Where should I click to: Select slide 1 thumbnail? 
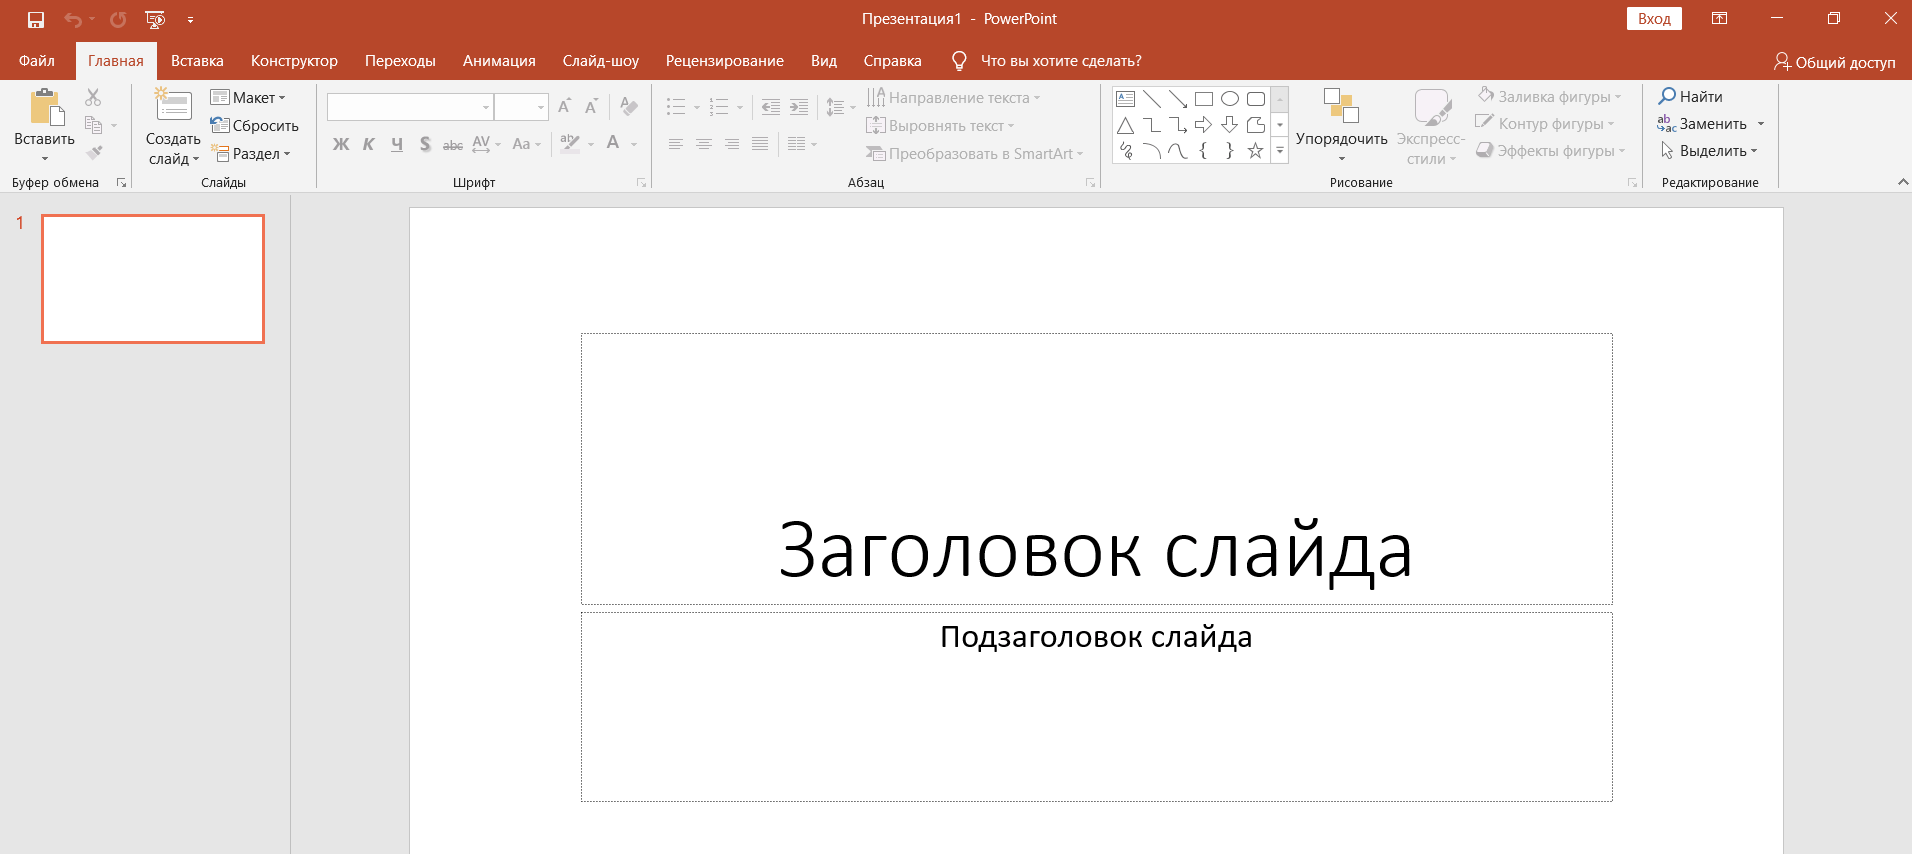[x=153, y=279]
